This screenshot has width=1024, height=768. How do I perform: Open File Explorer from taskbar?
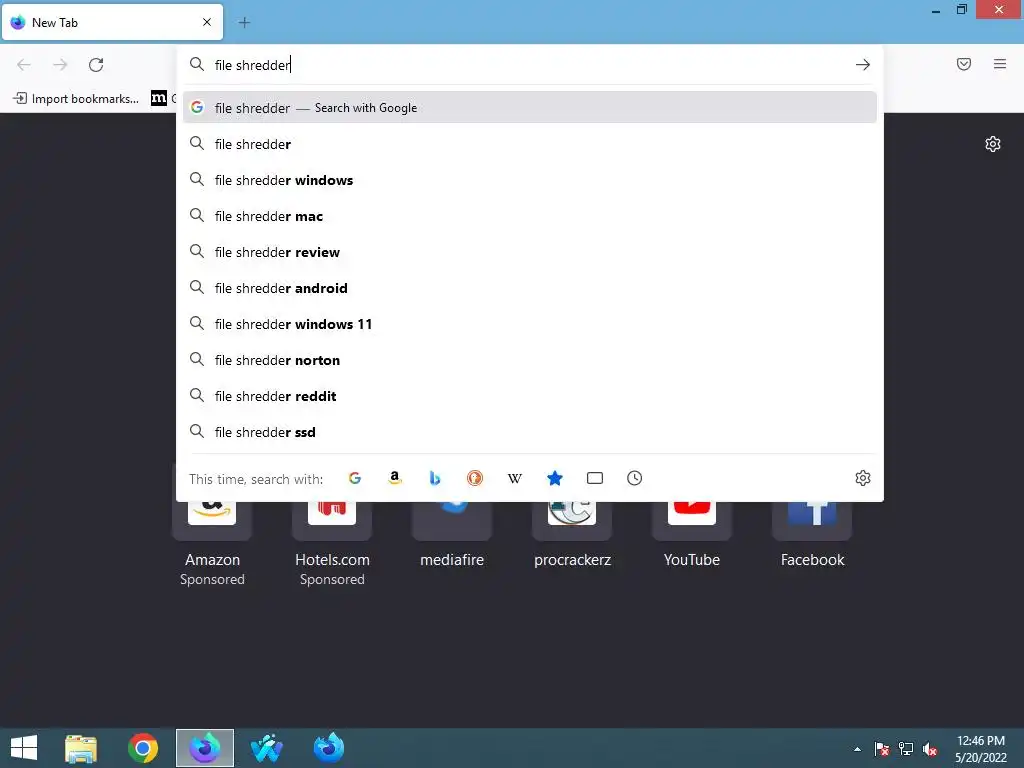[x=81, y=748]
